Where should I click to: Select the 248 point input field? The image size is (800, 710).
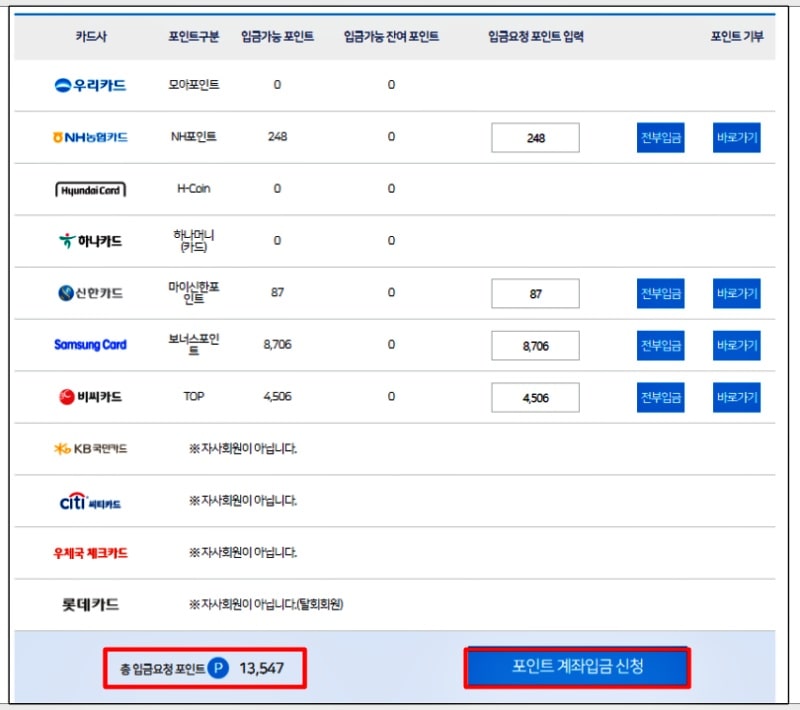tap(535, 137)
